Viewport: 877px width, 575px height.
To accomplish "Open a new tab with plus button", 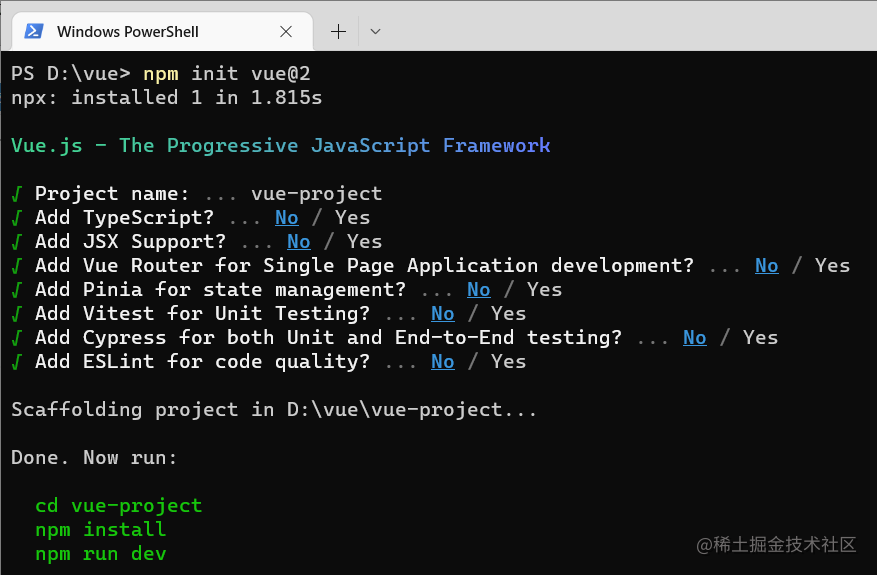I will [338, 31].
